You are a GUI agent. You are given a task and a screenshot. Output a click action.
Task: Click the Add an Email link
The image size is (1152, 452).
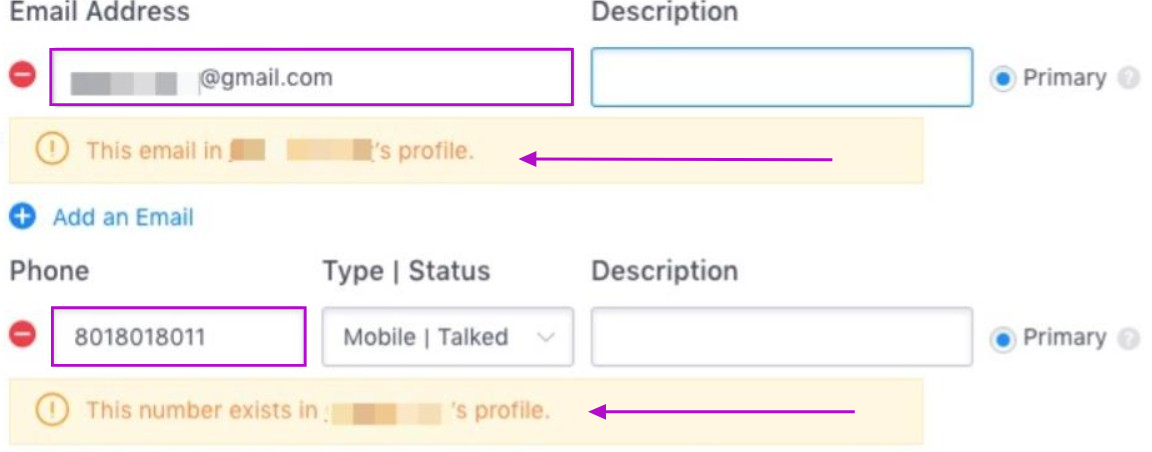coord(123,217)
